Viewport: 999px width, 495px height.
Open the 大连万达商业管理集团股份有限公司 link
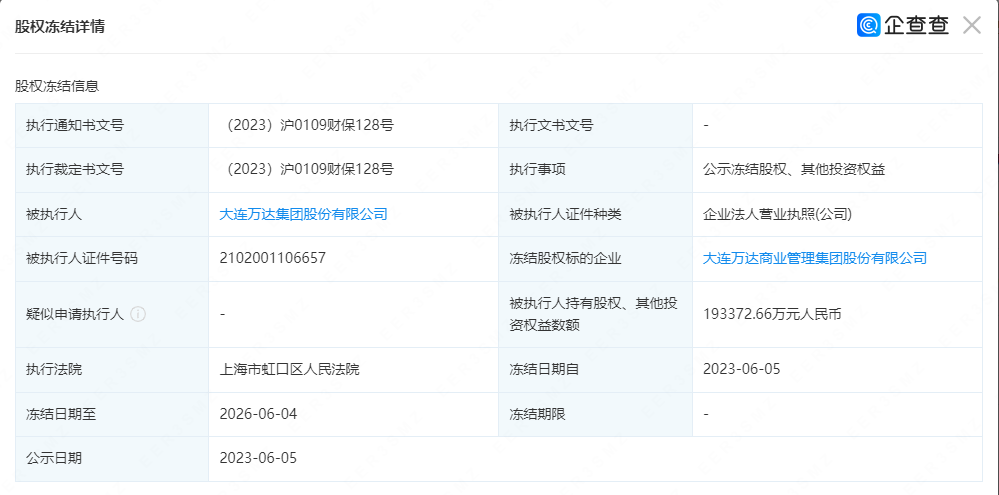click(x=815, y=258)
